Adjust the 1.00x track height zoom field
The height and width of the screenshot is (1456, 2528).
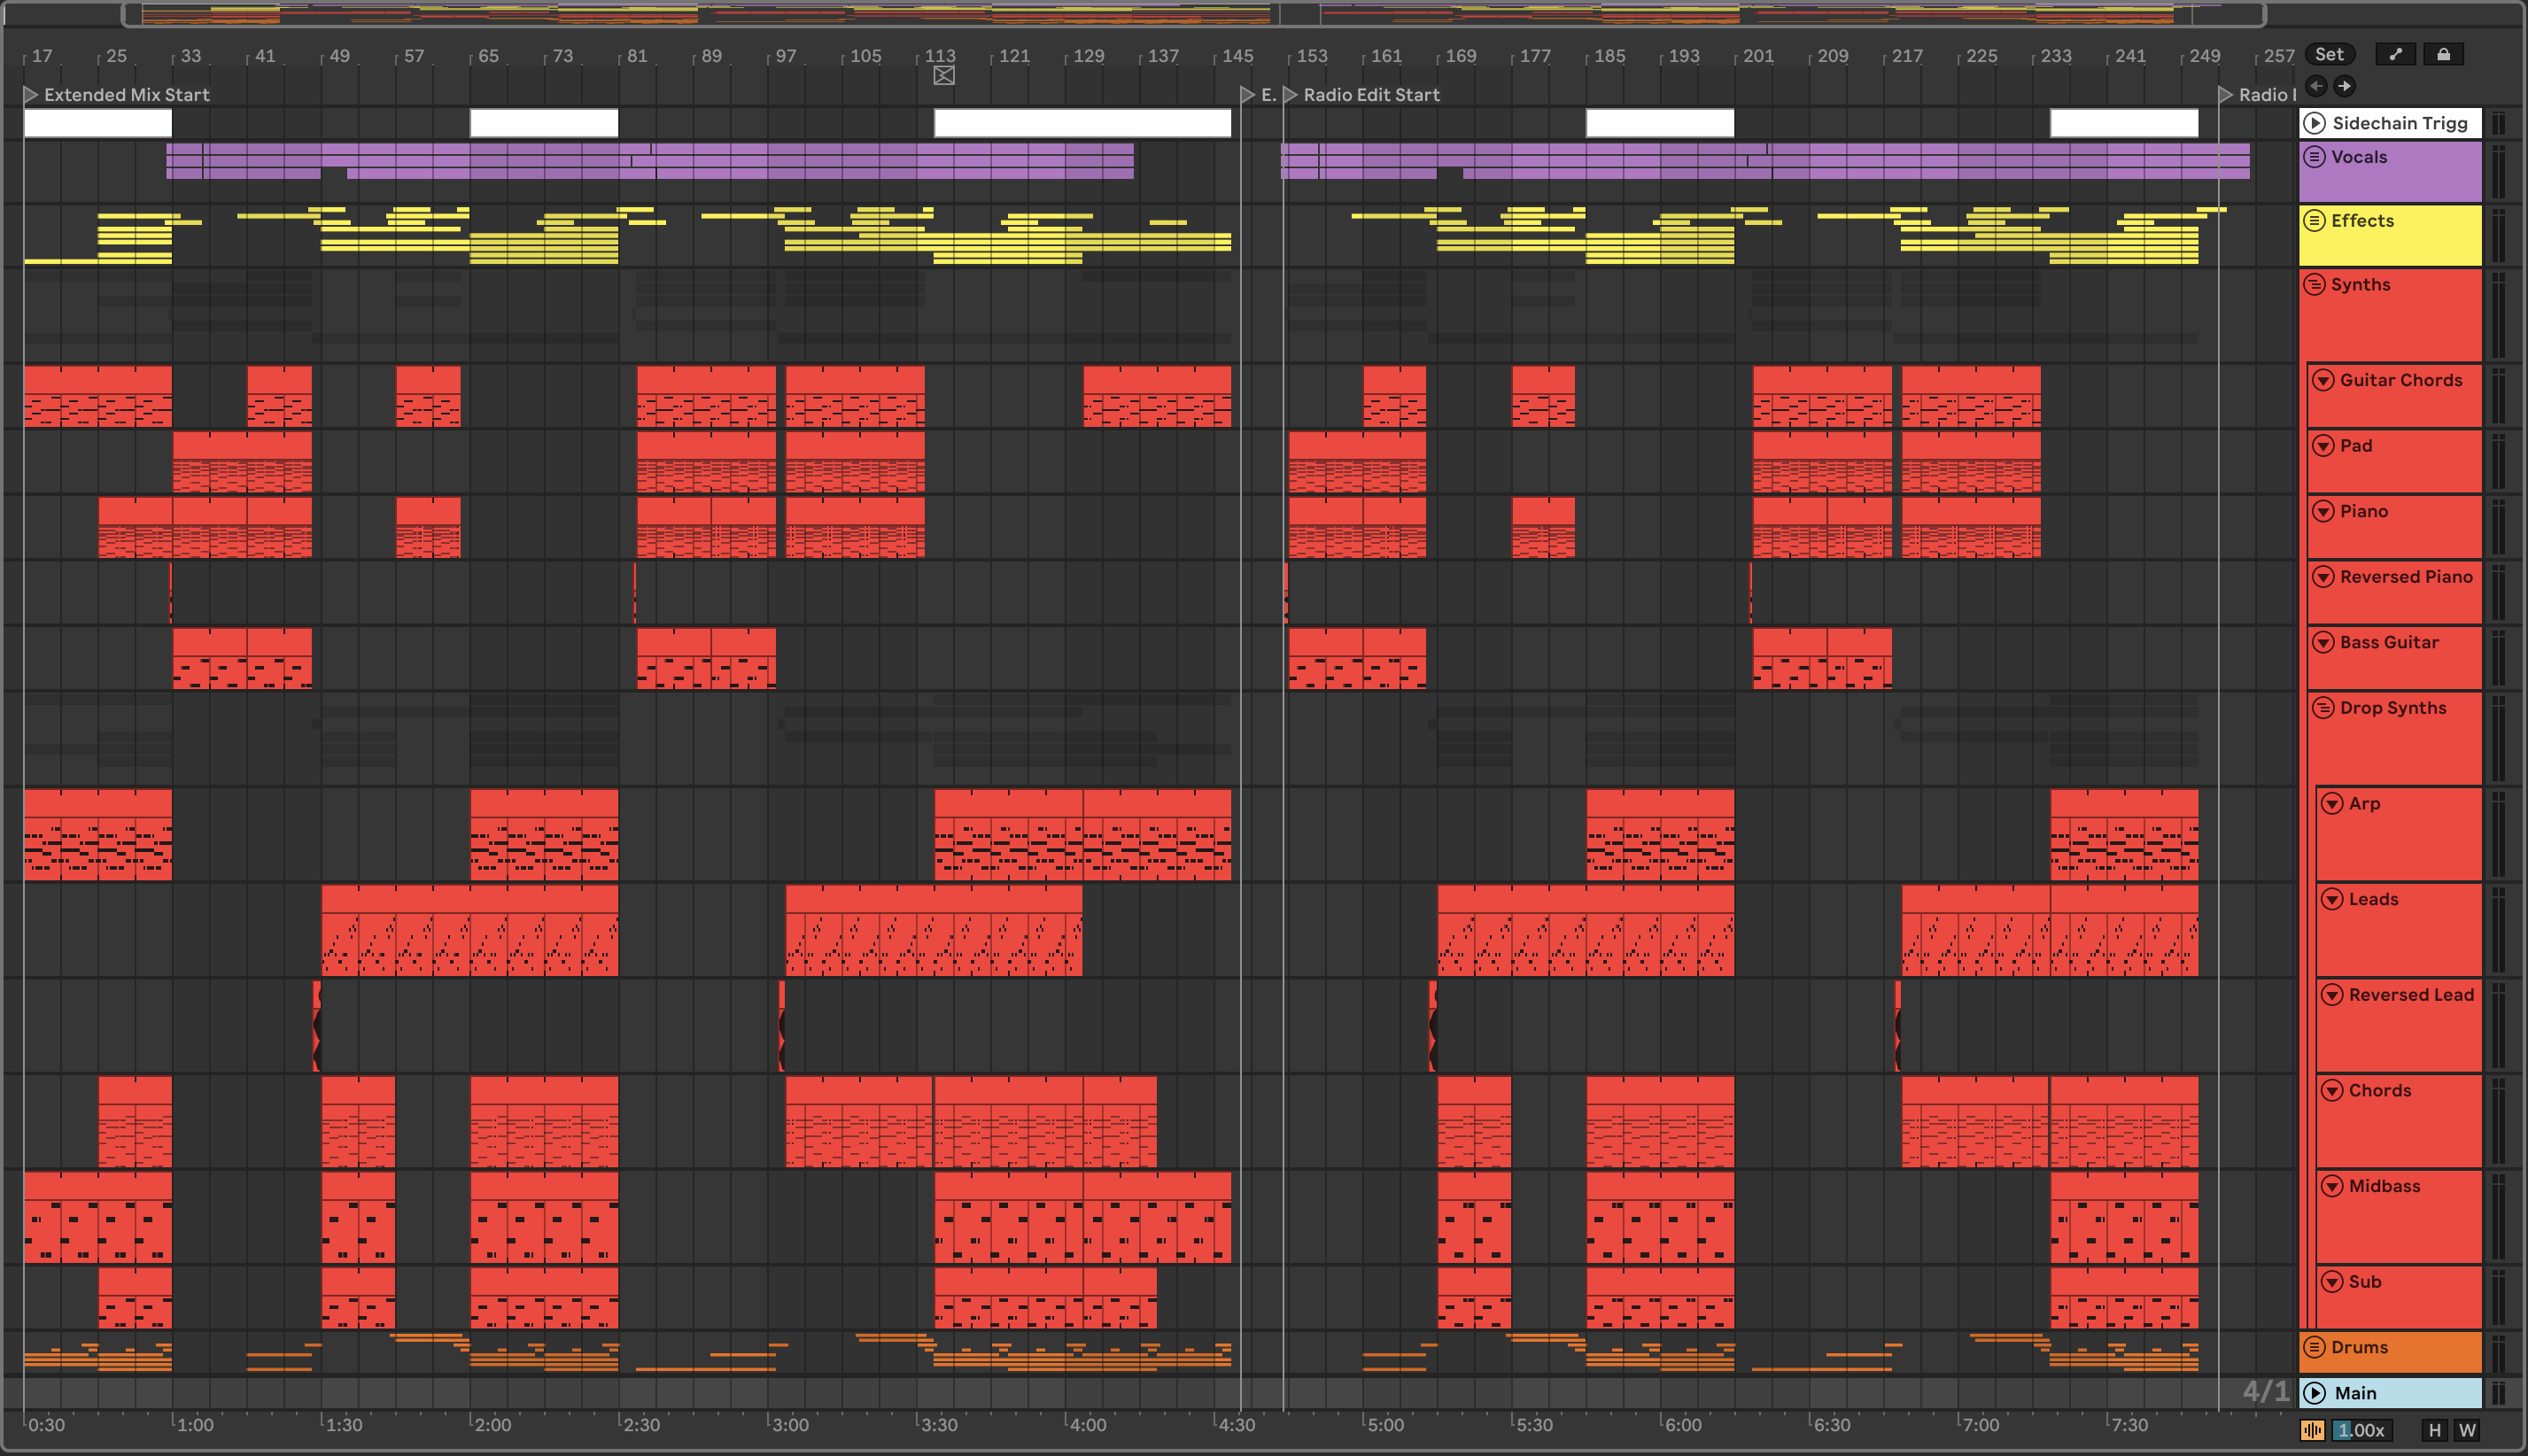tap(2362, 1430)
